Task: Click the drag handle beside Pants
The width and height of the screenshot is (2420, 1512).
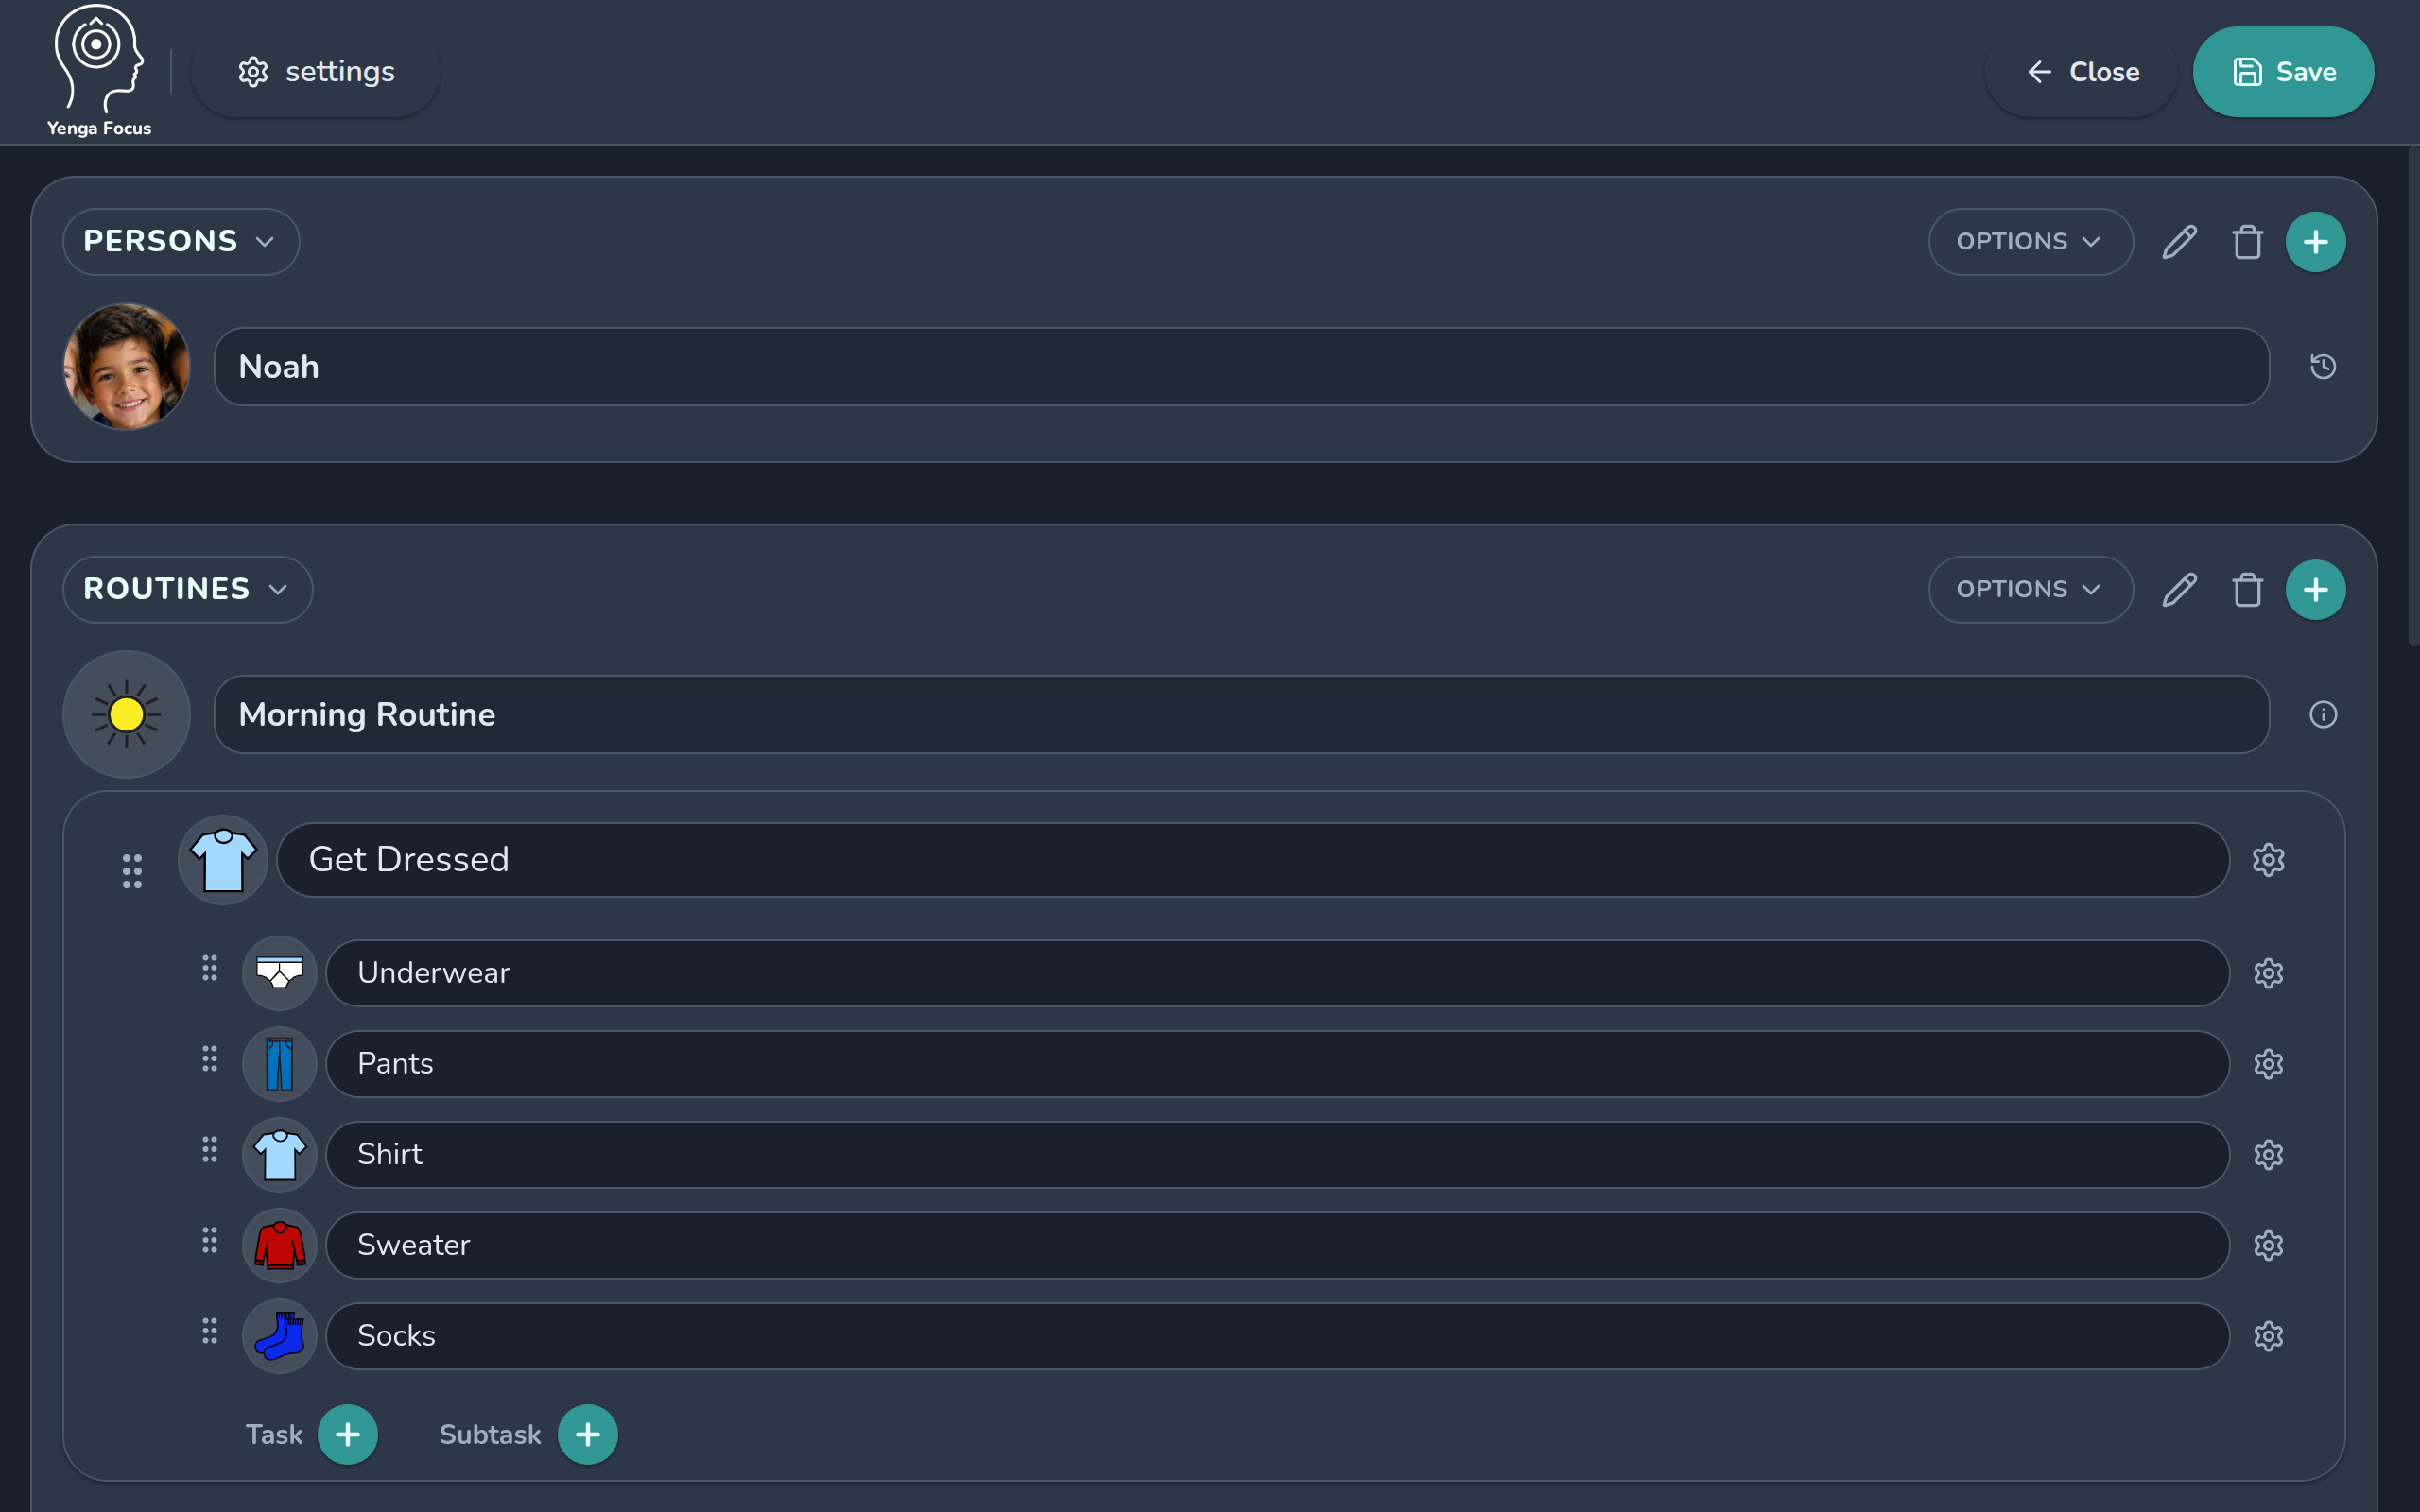Action: [x=209, y=1059]
